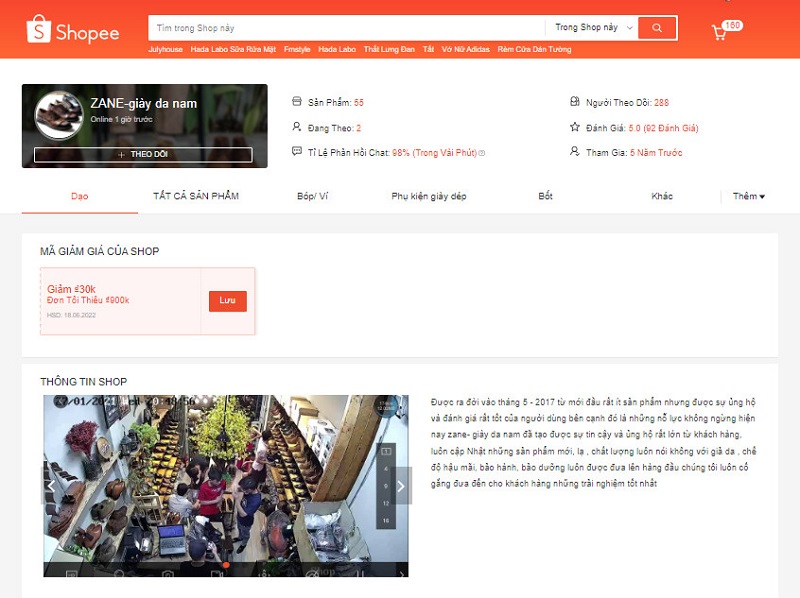This screenshot has width=800, height=598.
Task: Click the 'Julyhouse' search suggestion link
Action: pyautogui.click(x=166, y=49)
